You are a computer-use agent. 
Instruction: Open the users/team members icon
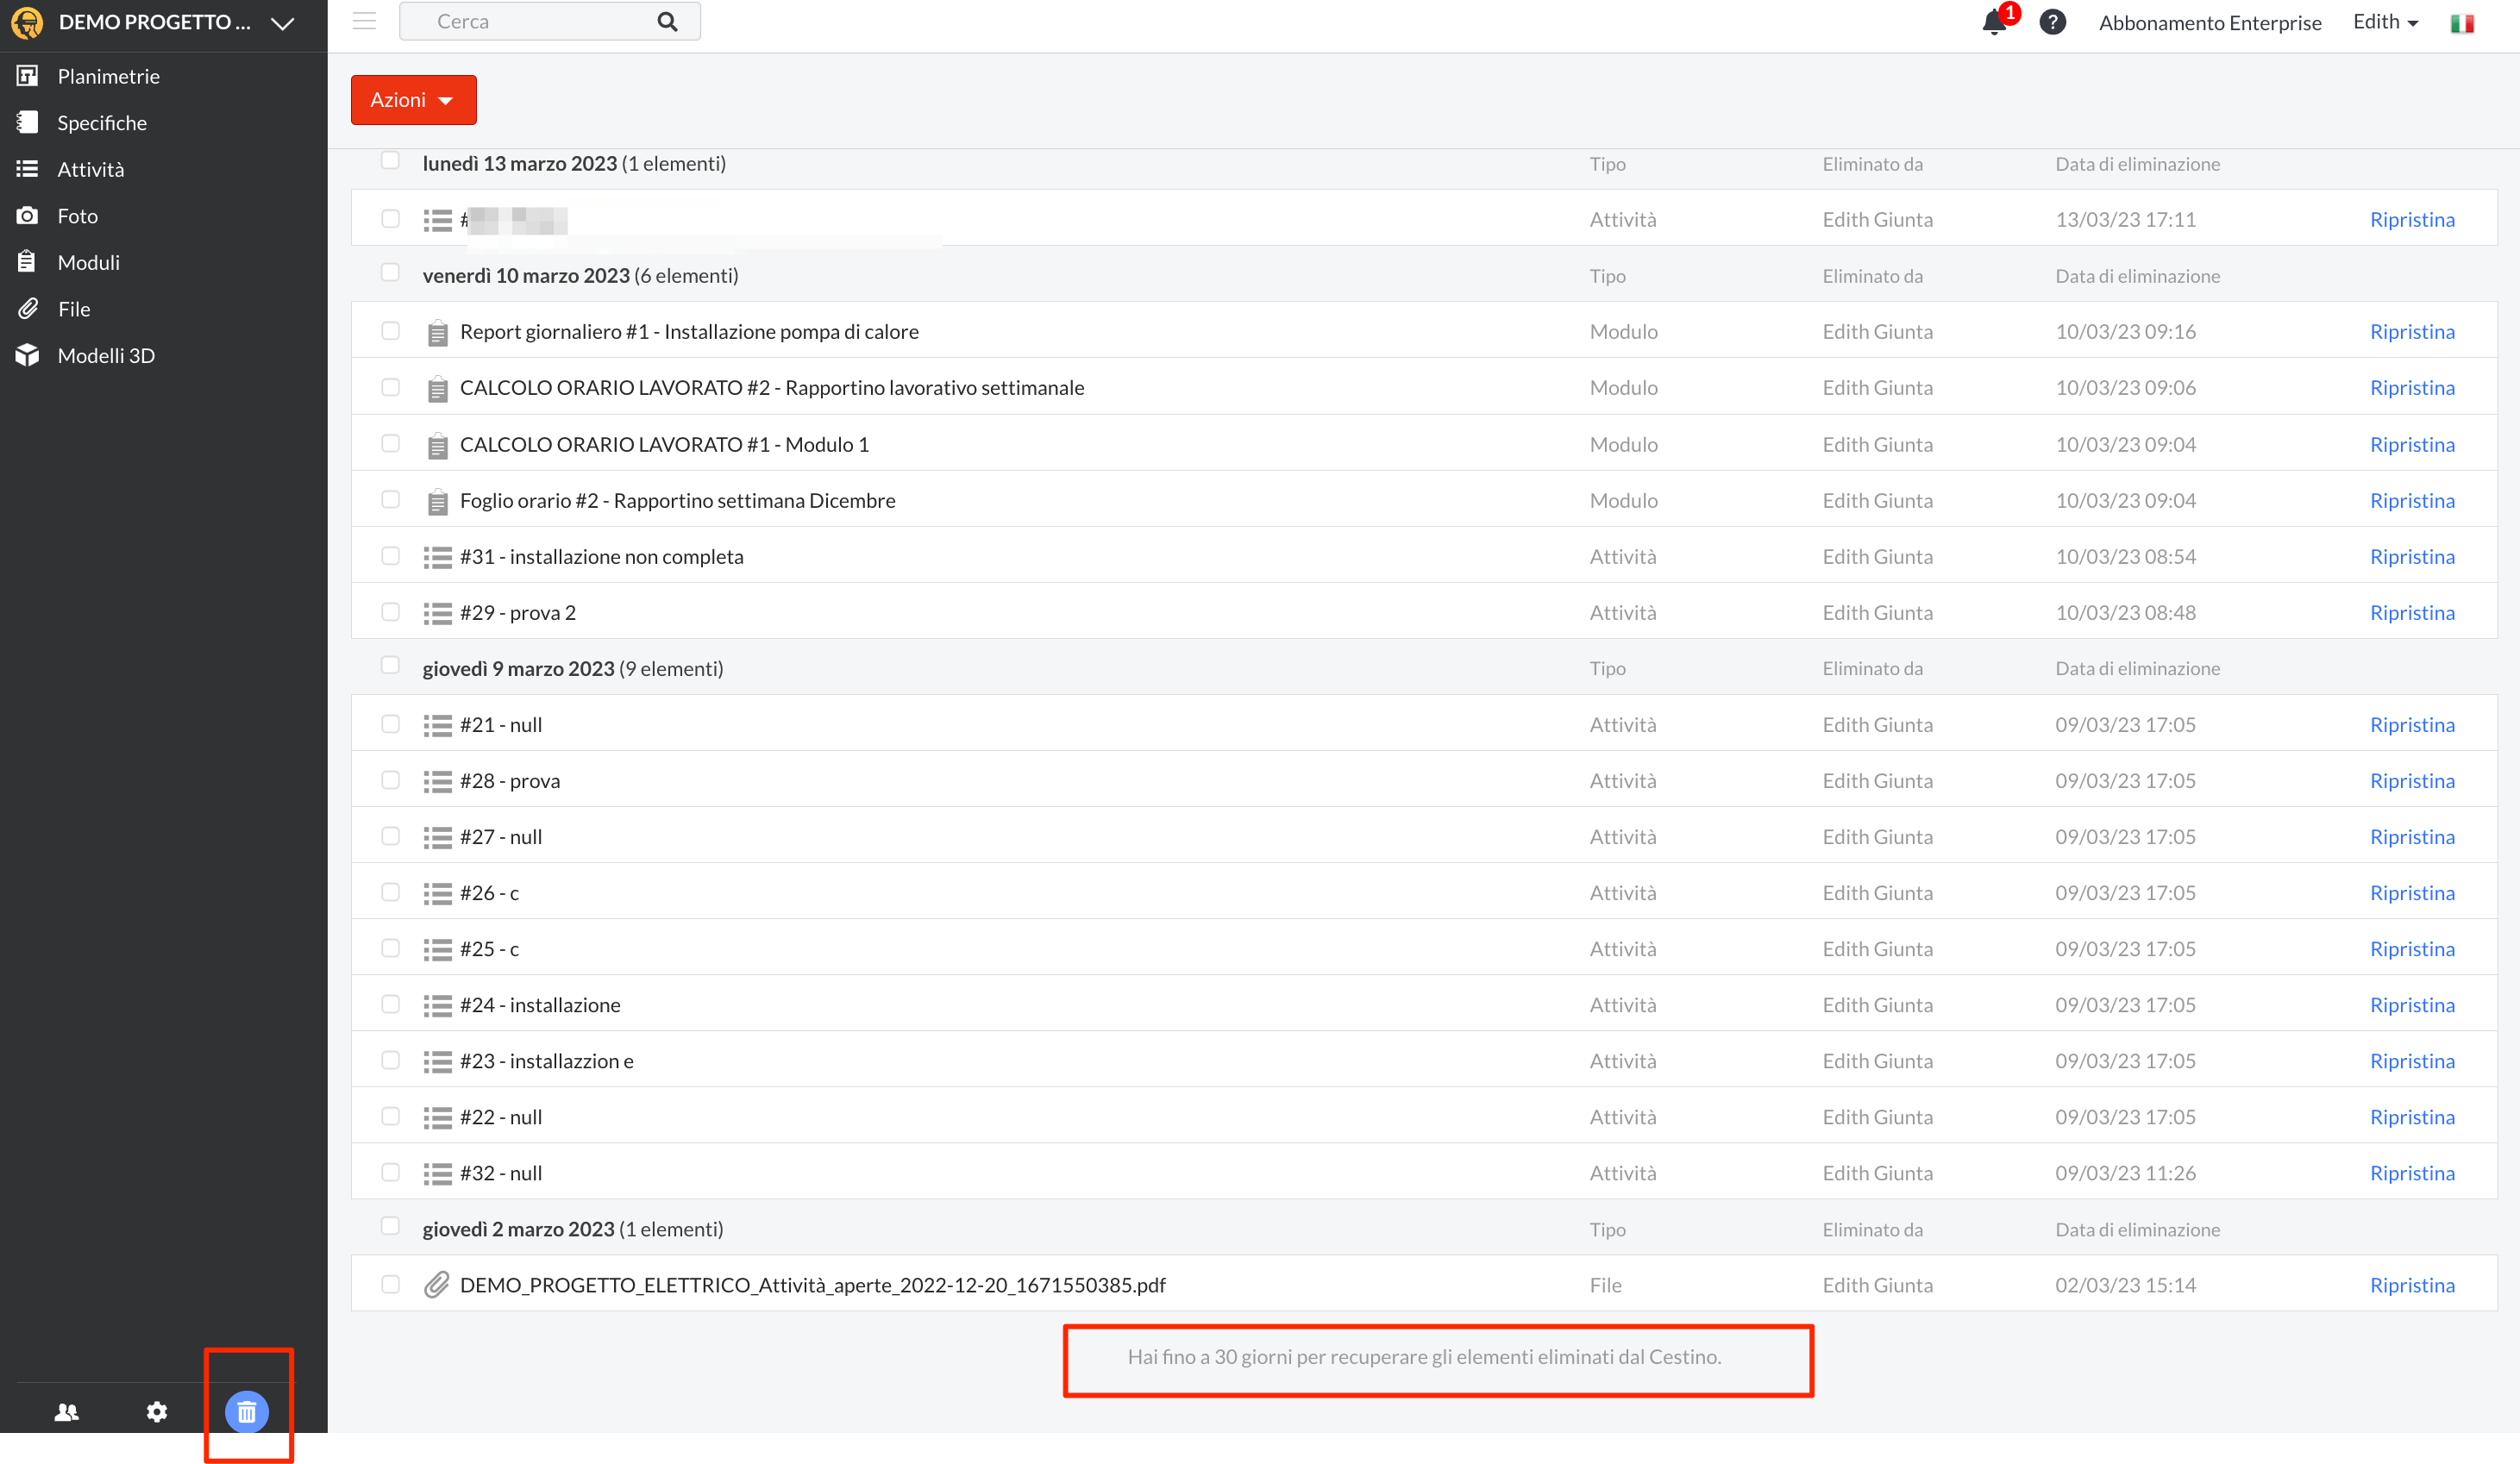coord(67,1411)
